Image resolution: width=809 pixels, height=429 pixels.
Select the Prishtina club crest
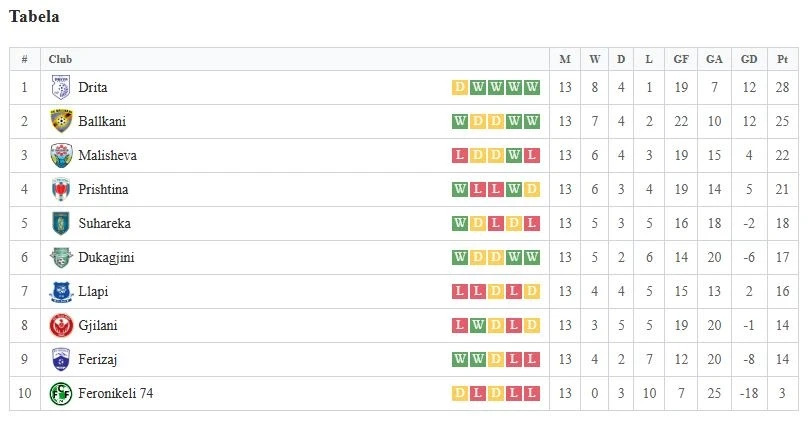click(61, 189)
